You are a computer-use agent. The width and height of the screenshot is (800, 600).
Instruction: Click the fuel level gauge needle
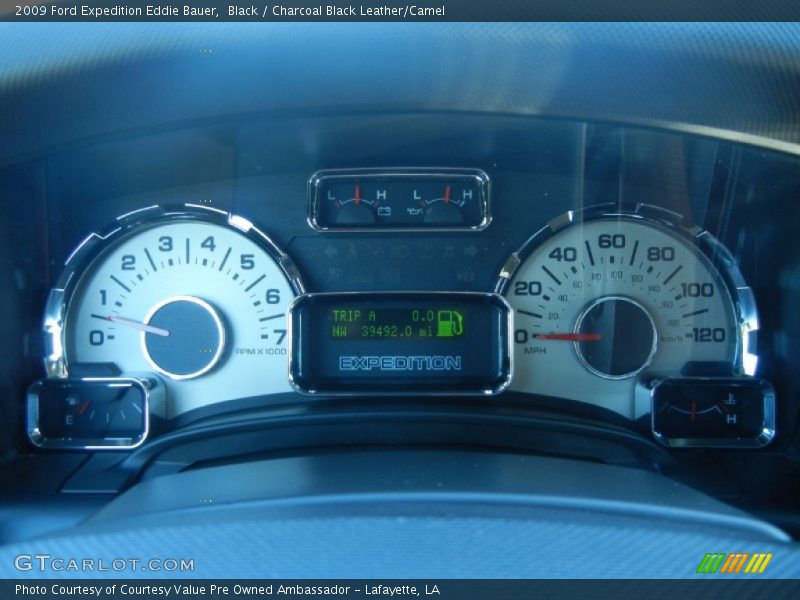pos(85,406)
